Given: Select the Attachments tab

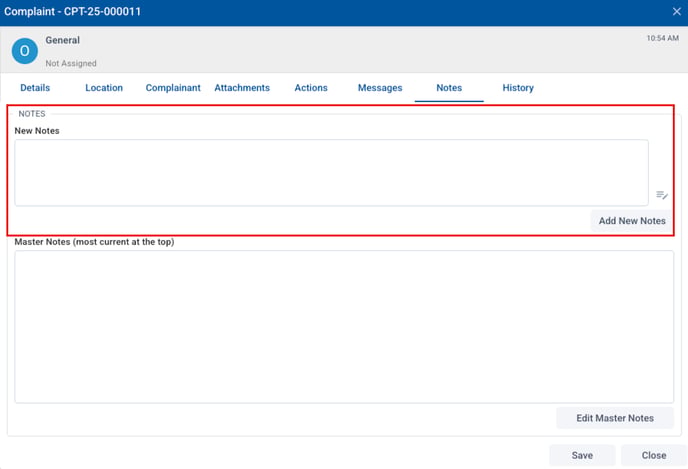Looking at the screenshot, I should pyautogui.click(x=242, y=88).
